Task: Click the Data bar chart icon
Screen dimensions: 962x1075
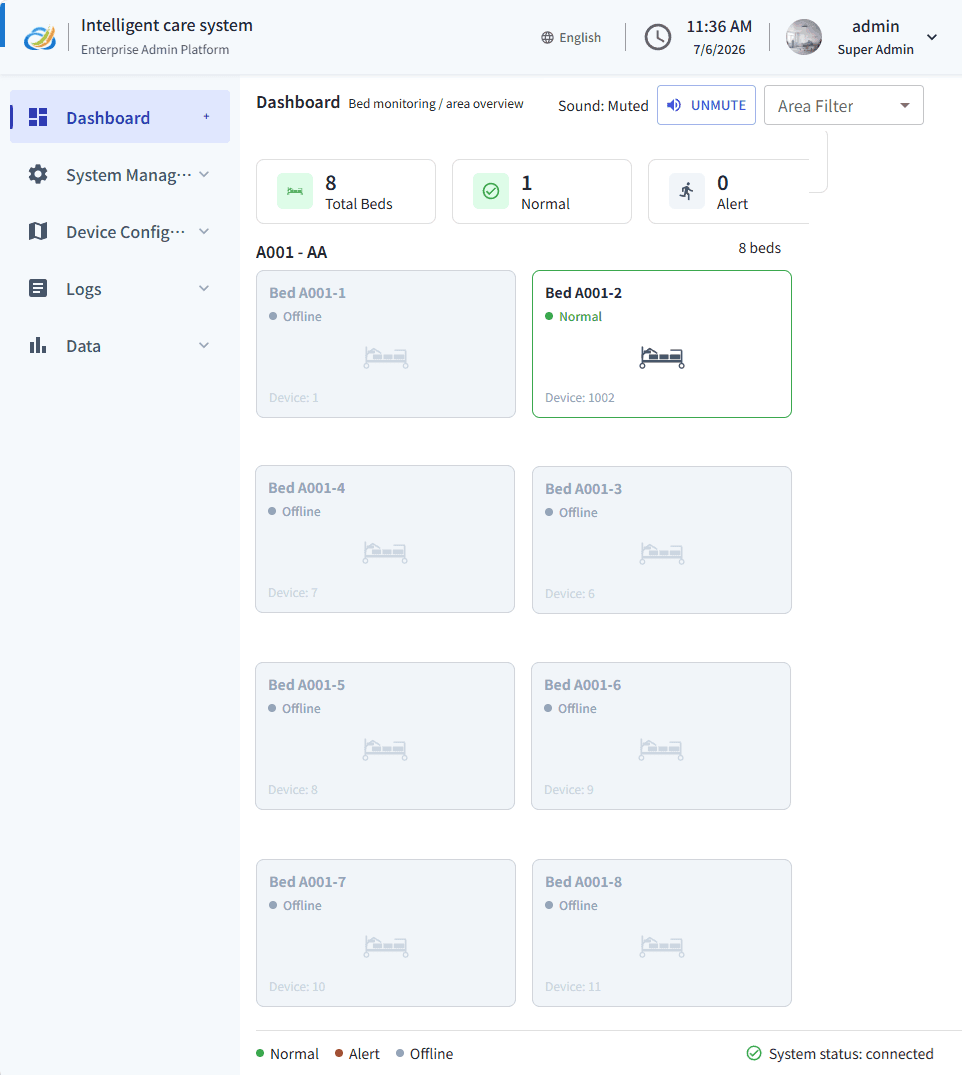Action: pos(38,345)
